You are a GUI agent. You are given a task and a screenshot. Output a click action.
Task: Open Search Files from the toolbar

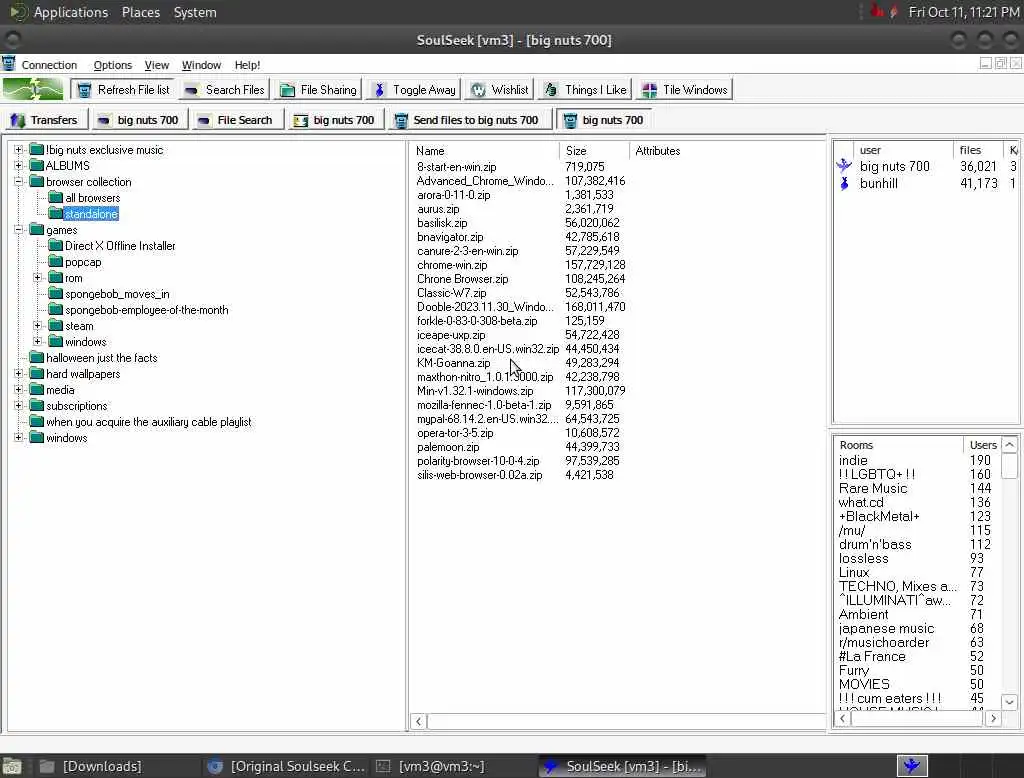tap(224, 89)
